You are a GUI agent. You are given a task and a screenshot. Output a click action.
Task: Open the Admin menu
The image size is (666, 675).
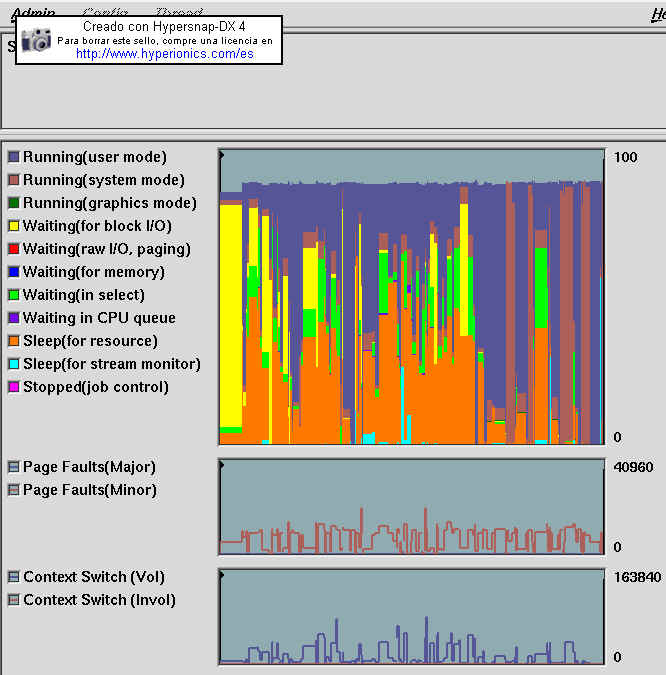point(33,12)
